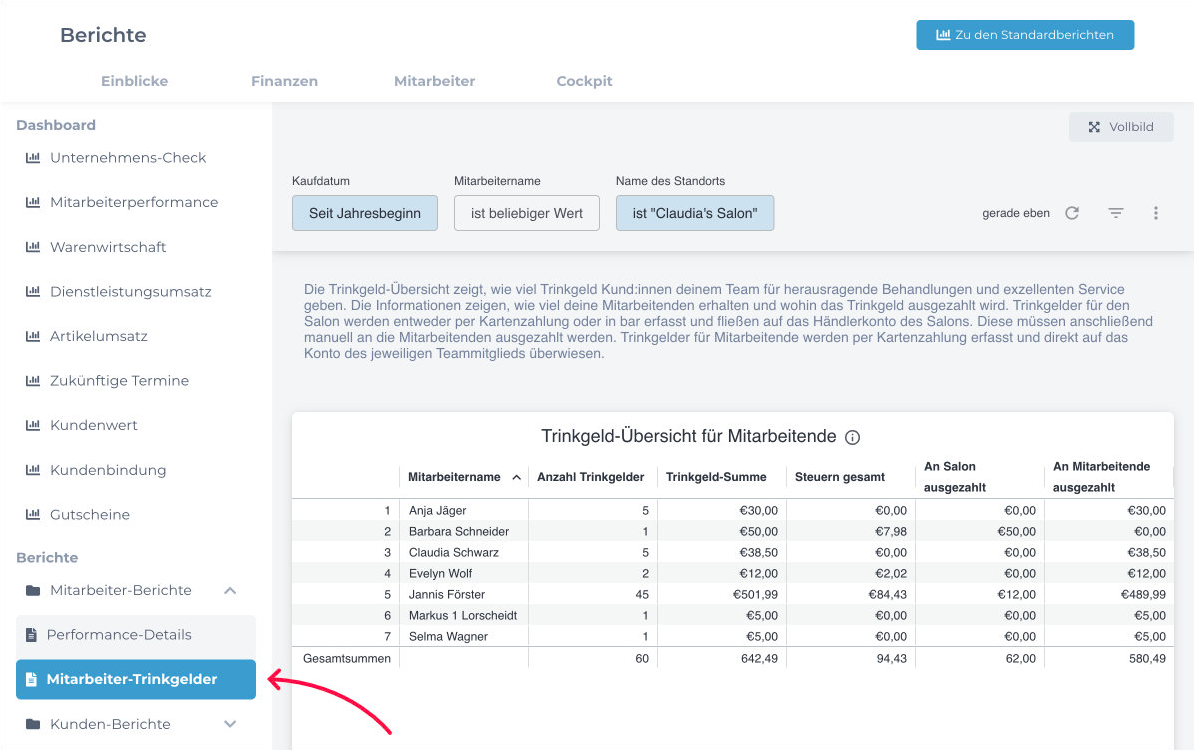Click the chart icon in Standardberichten button

click(x=943, y=35)
